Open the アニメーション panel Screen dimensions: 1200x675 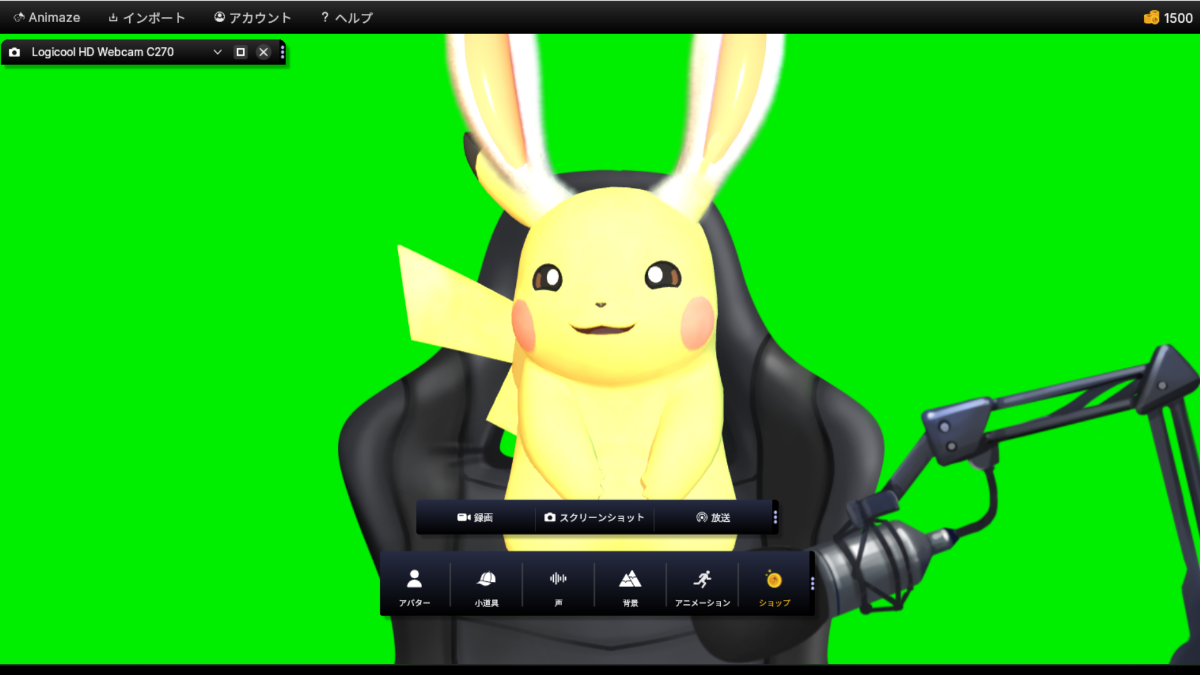click(702, 587)
